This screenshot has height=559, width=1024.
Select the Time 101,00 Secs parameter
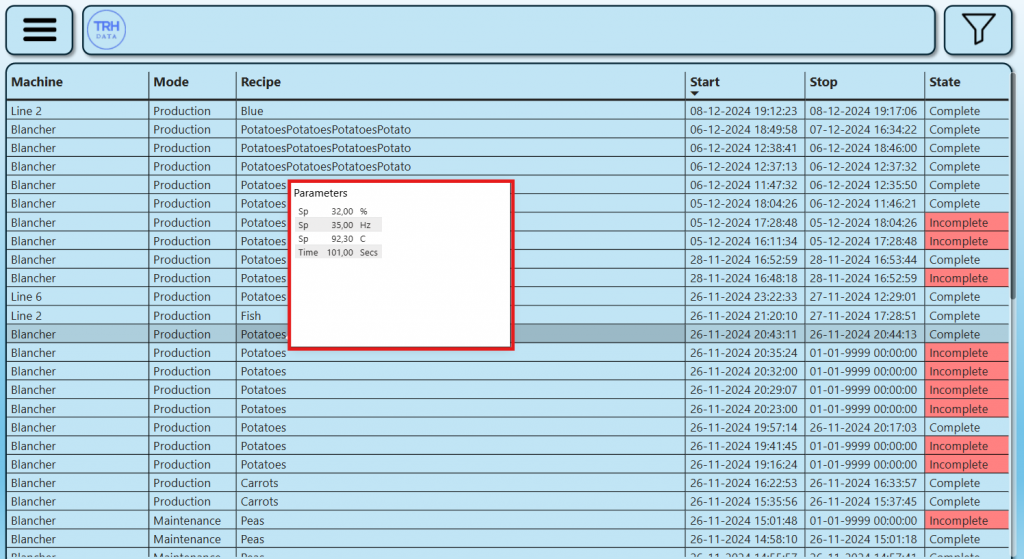(339, 253)
